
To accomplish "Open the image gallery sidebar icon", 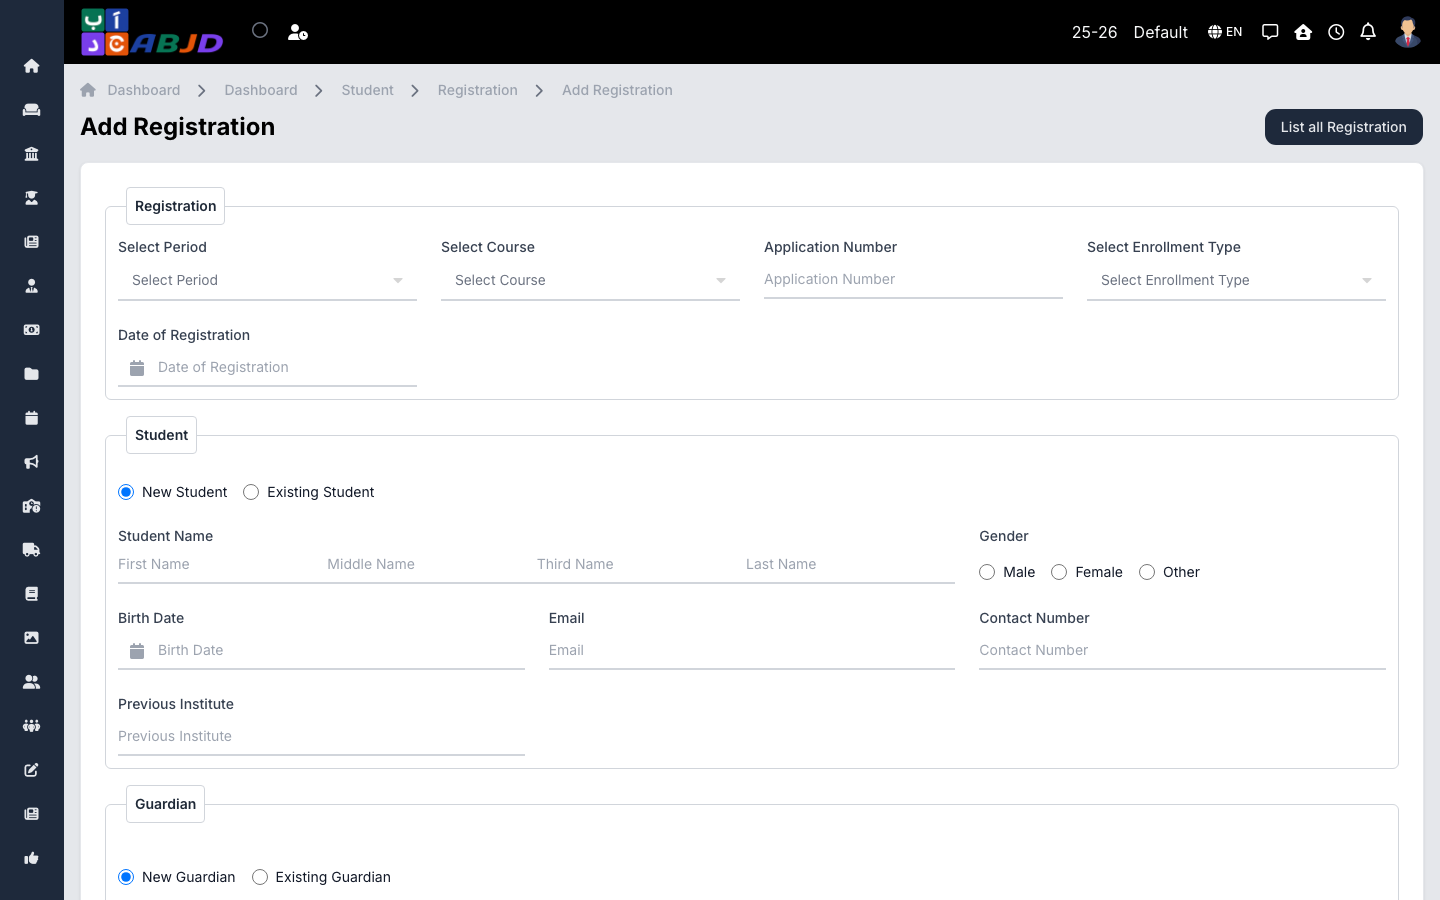I will click(x=31, y=638).
